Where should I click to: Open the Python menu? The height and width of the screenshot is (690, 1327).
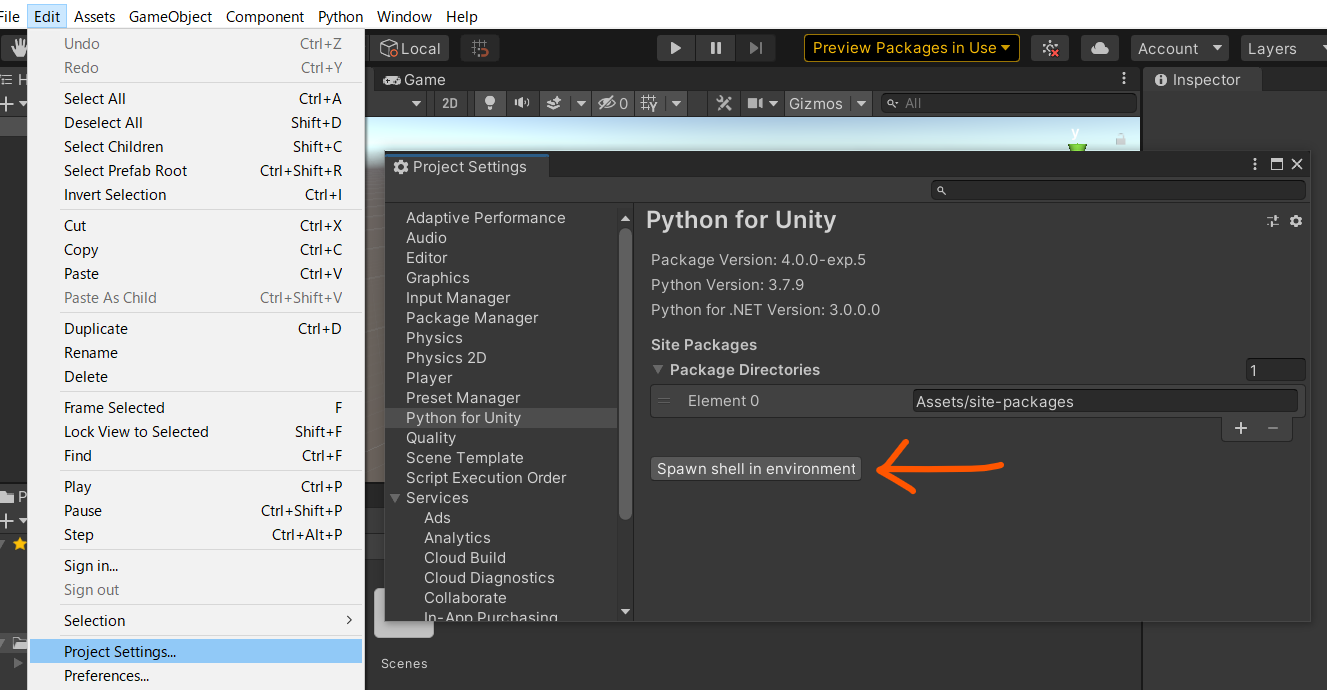coord(341,16)
